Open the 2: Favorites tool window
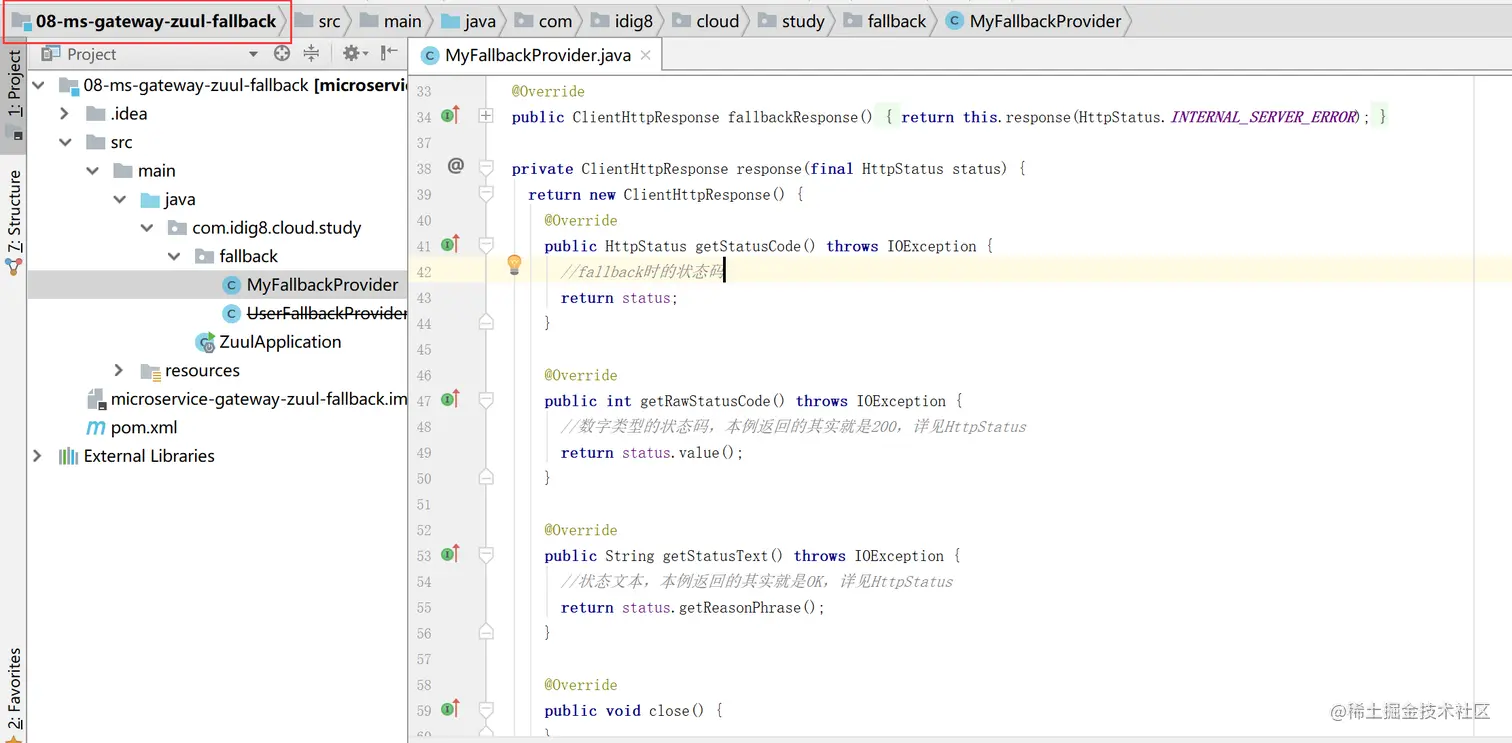 point(14,694)
